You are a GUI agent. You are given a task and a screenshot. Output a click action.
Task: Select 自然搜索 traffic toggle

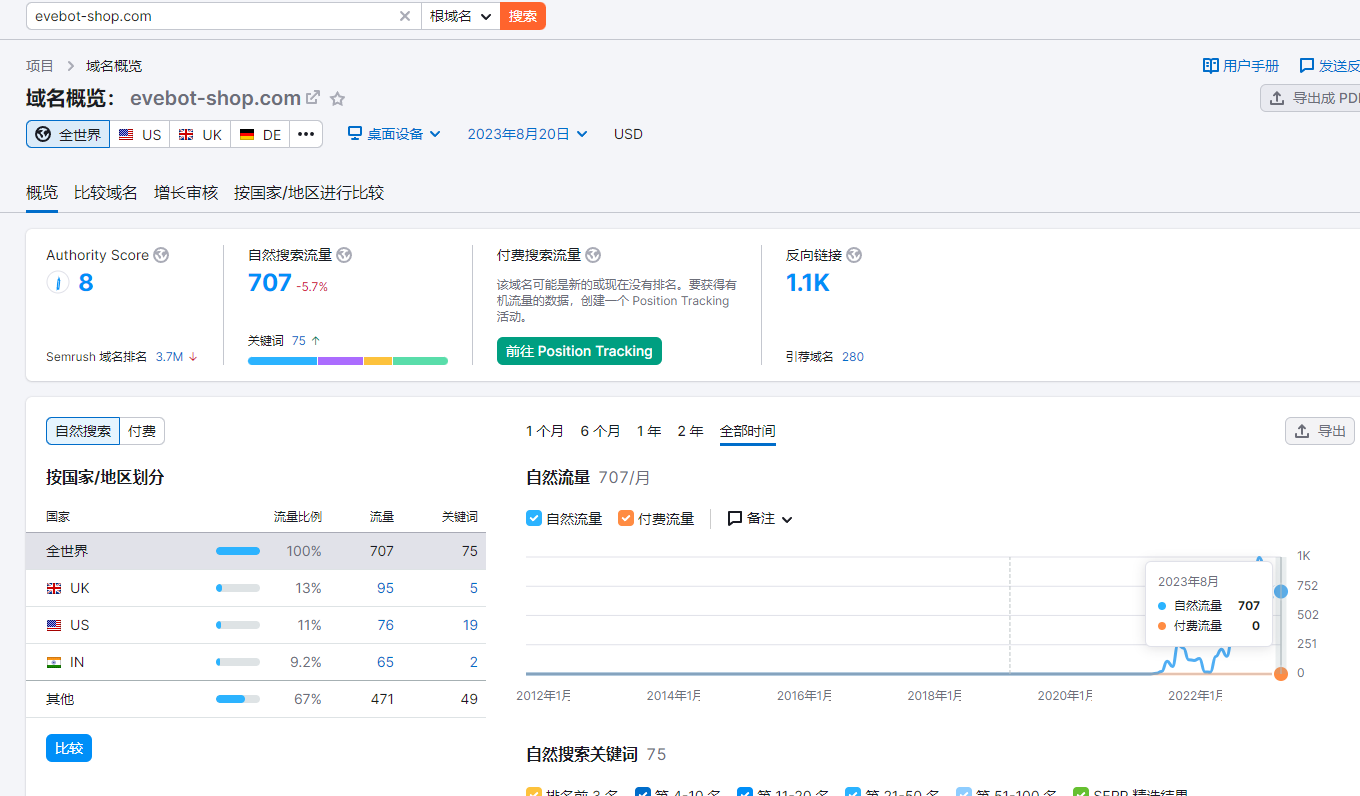83,431
